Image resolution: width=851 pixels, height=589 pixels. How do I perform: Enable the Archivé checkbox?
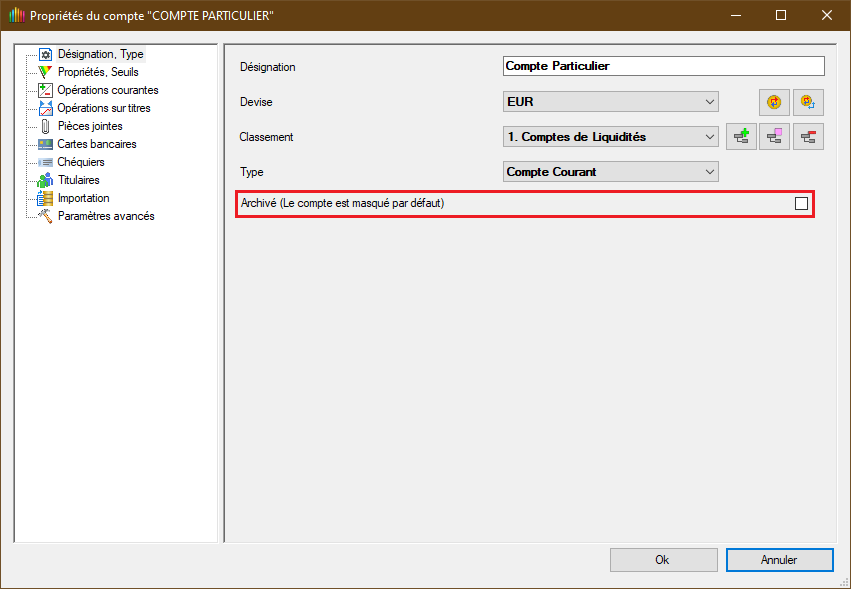(801, 203)
